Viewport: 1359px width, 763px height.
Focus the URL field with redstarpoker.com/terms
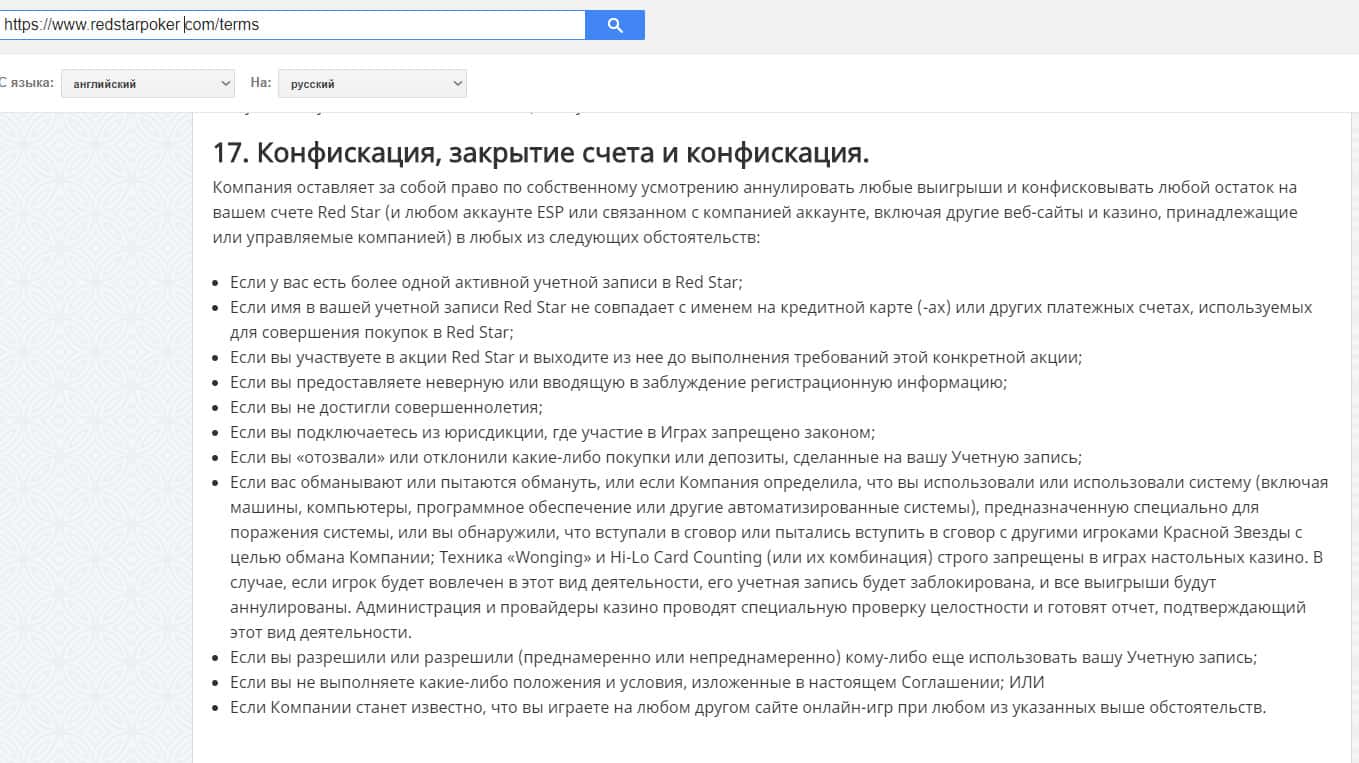tap(292, 25)
